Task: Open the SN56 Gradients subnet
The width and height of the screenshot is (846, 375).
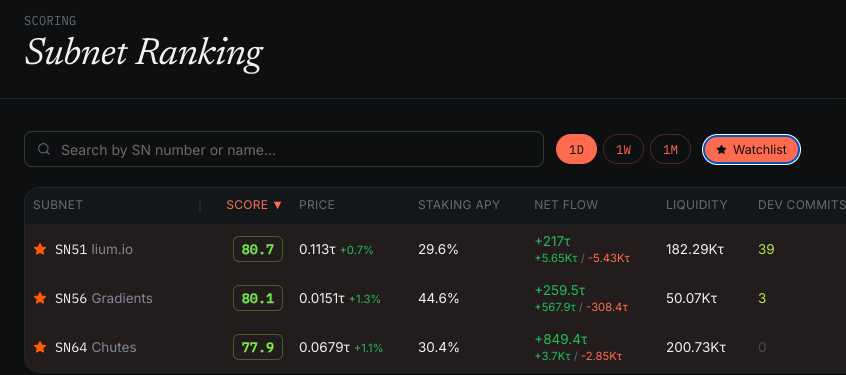Action: click(x=104, y=298)
